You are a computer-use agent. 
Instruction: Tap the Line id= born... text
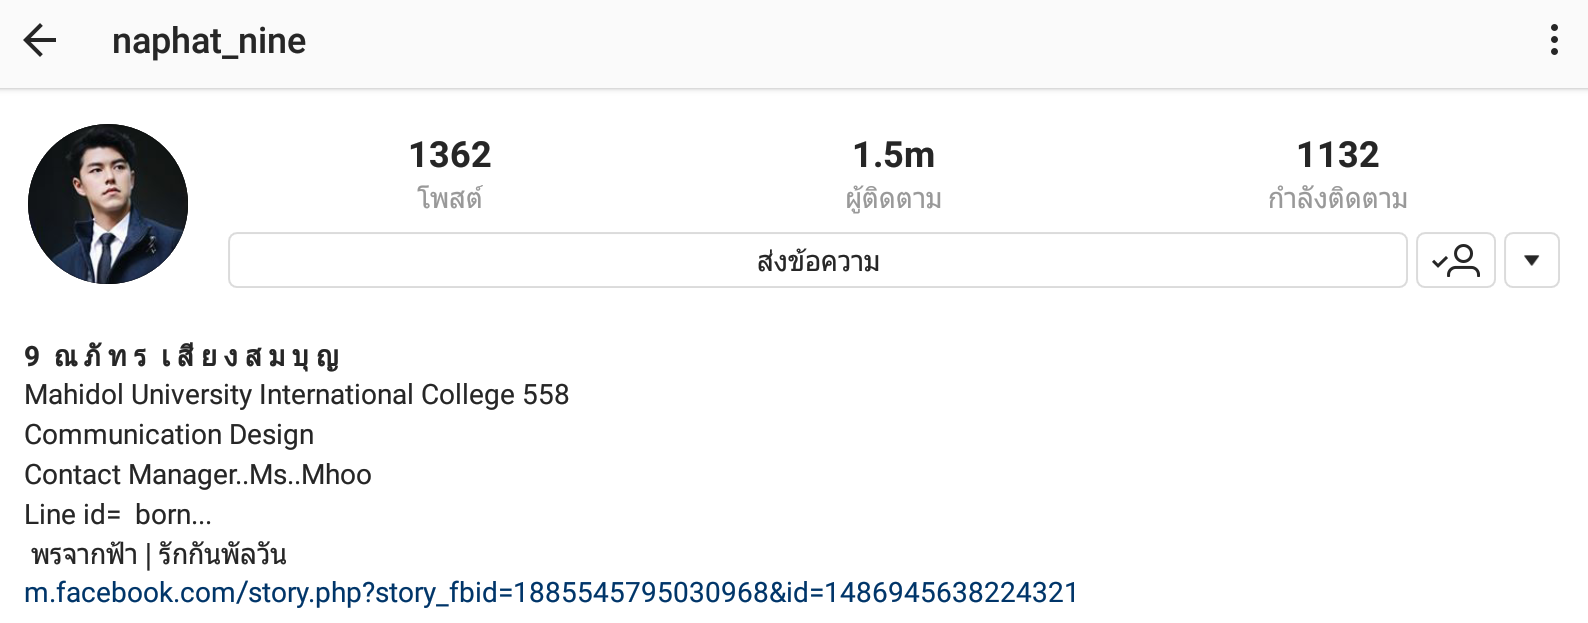[118, 515]
